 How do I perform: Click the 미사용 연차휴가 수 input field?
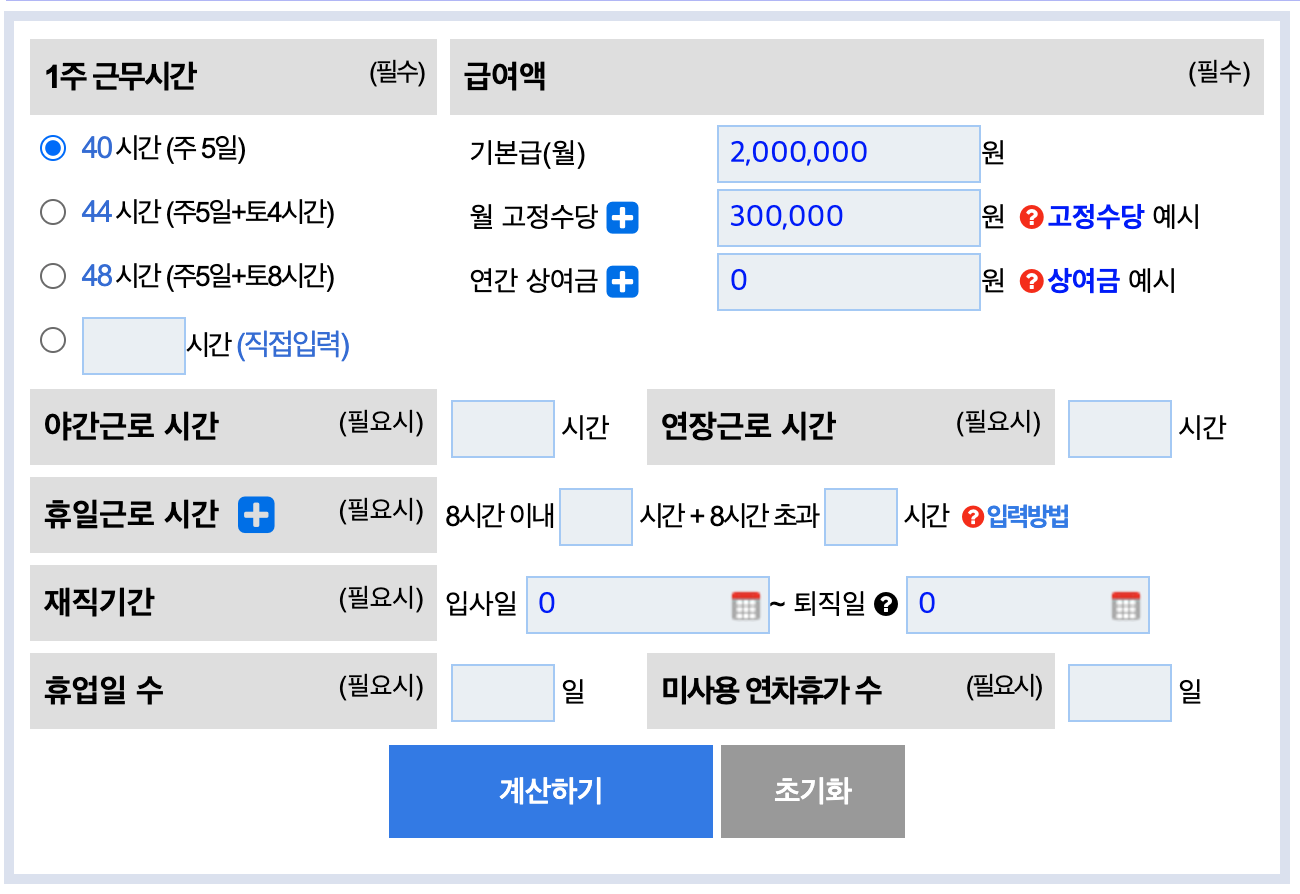point(1119,692)
